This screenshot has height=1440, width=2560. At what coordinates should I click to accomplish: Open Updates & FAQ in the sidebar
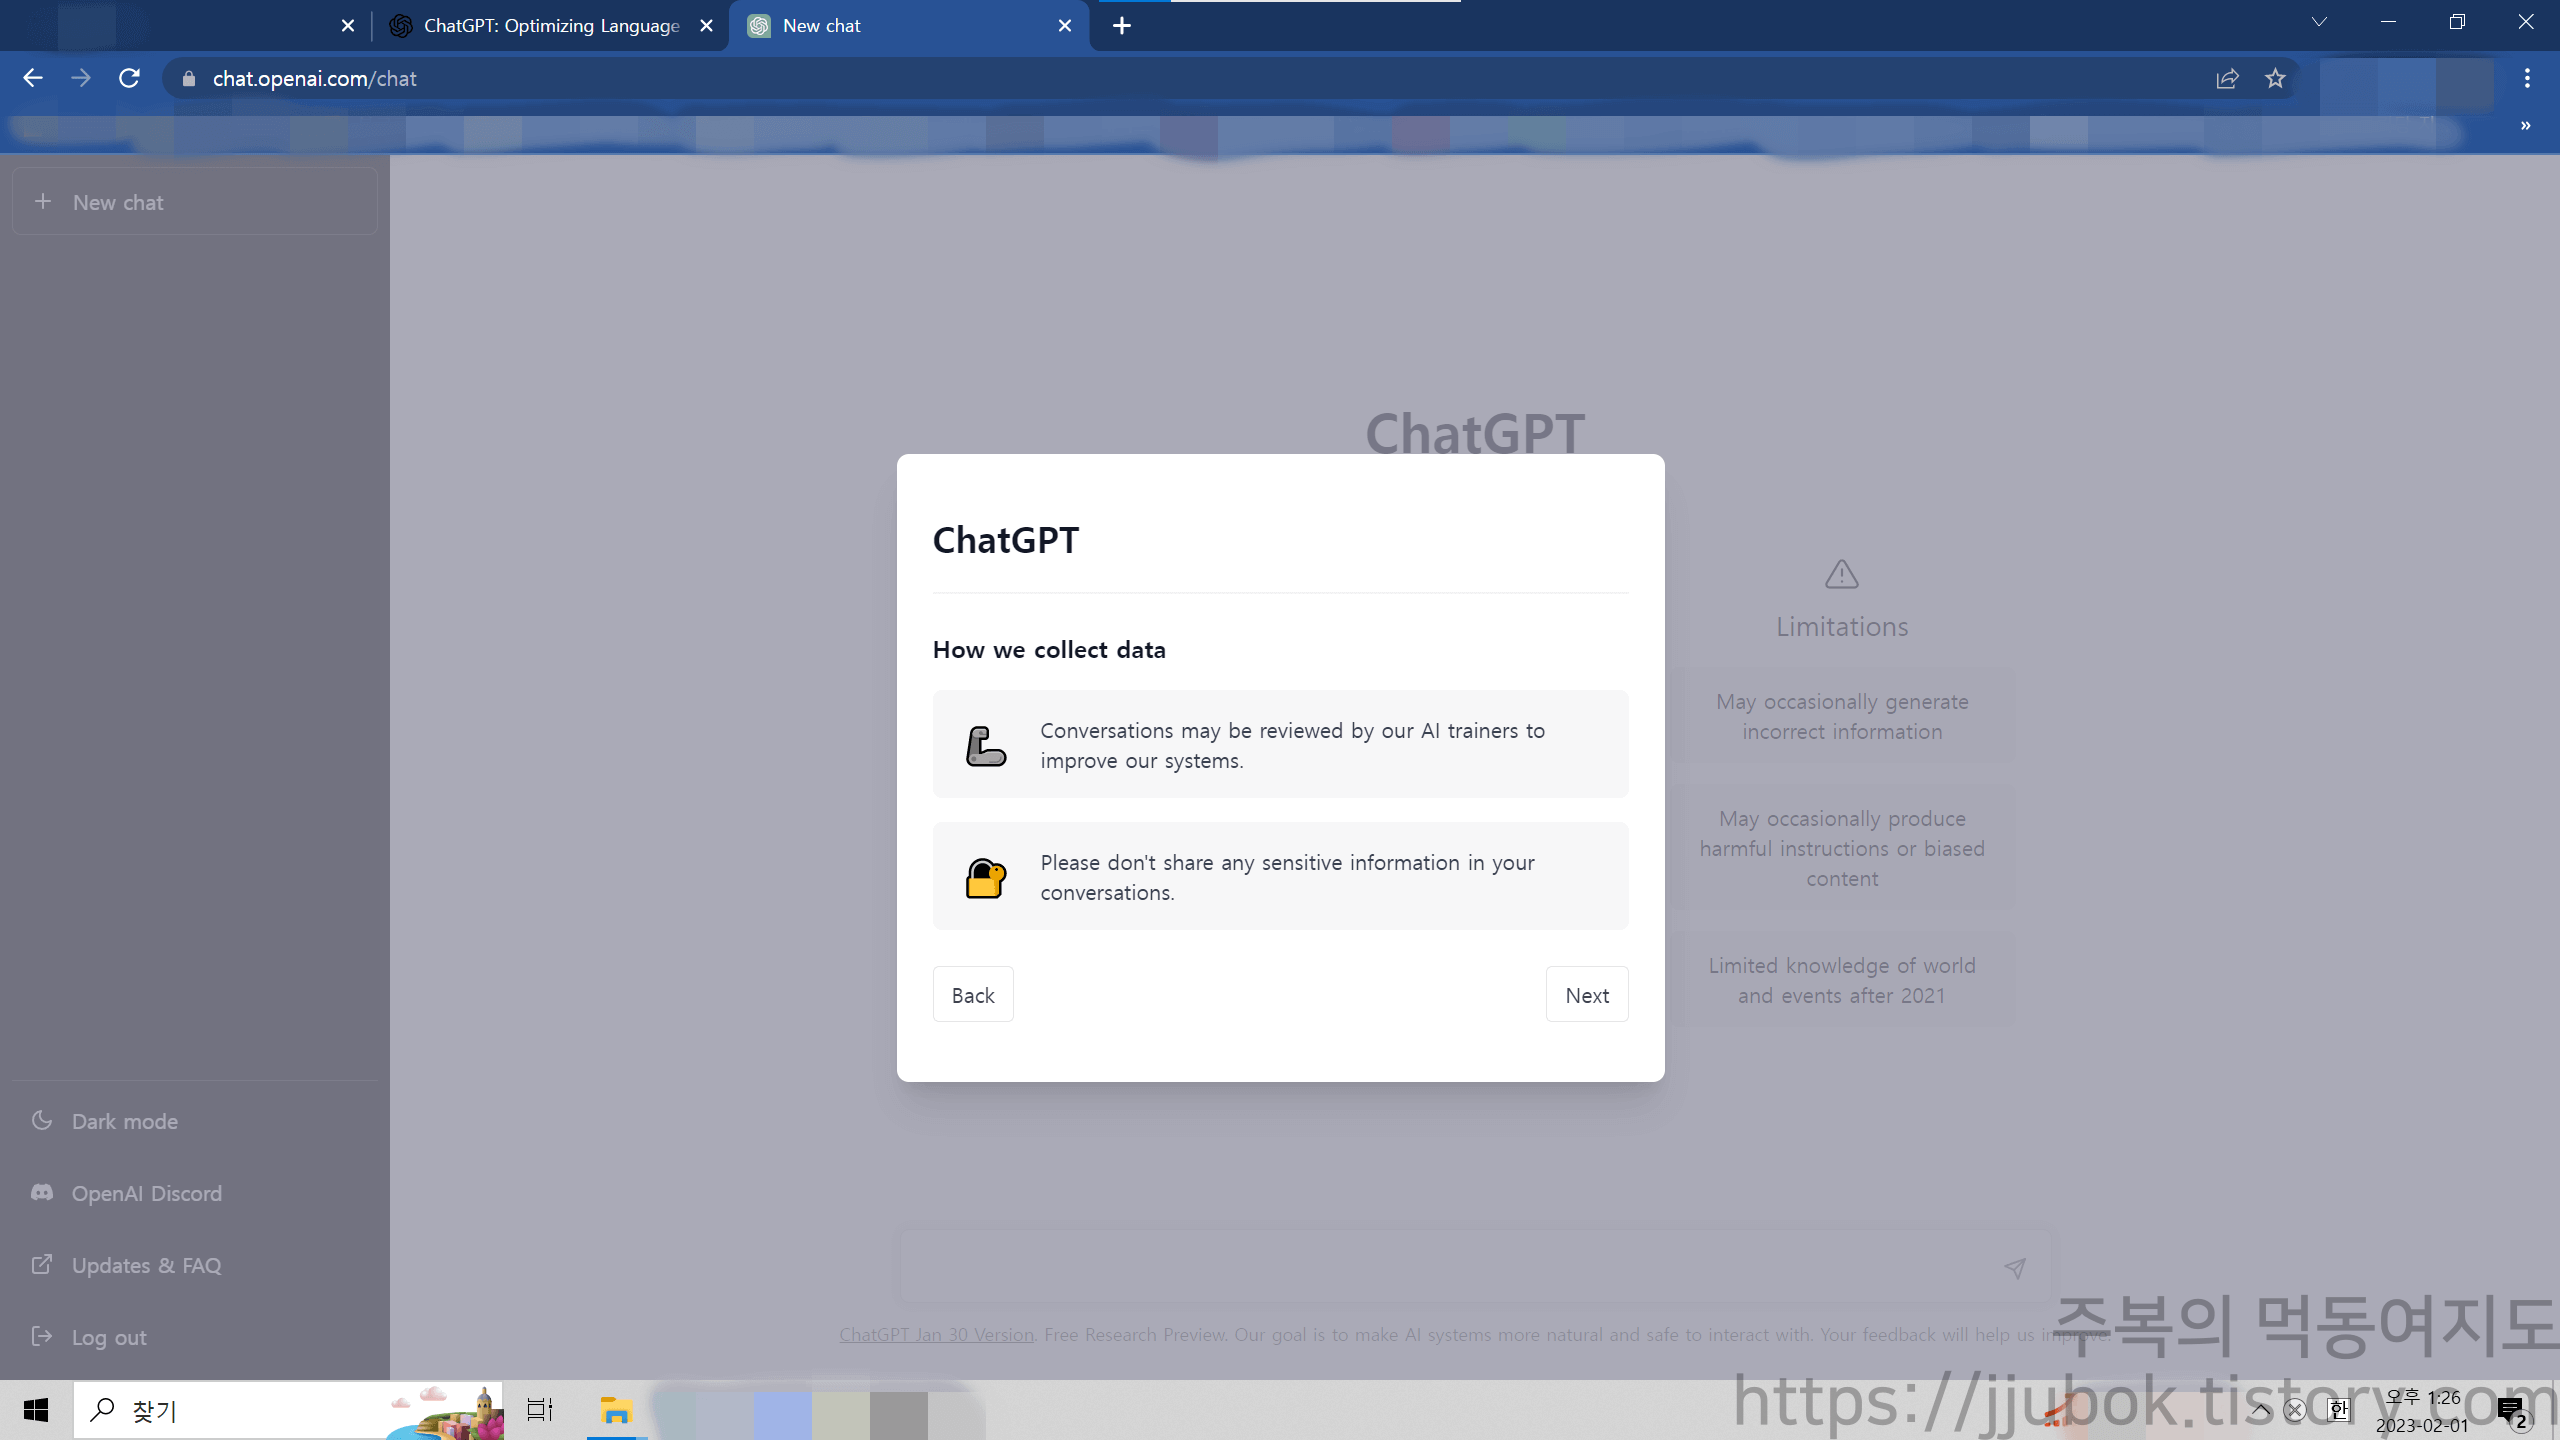(146, 1265)
